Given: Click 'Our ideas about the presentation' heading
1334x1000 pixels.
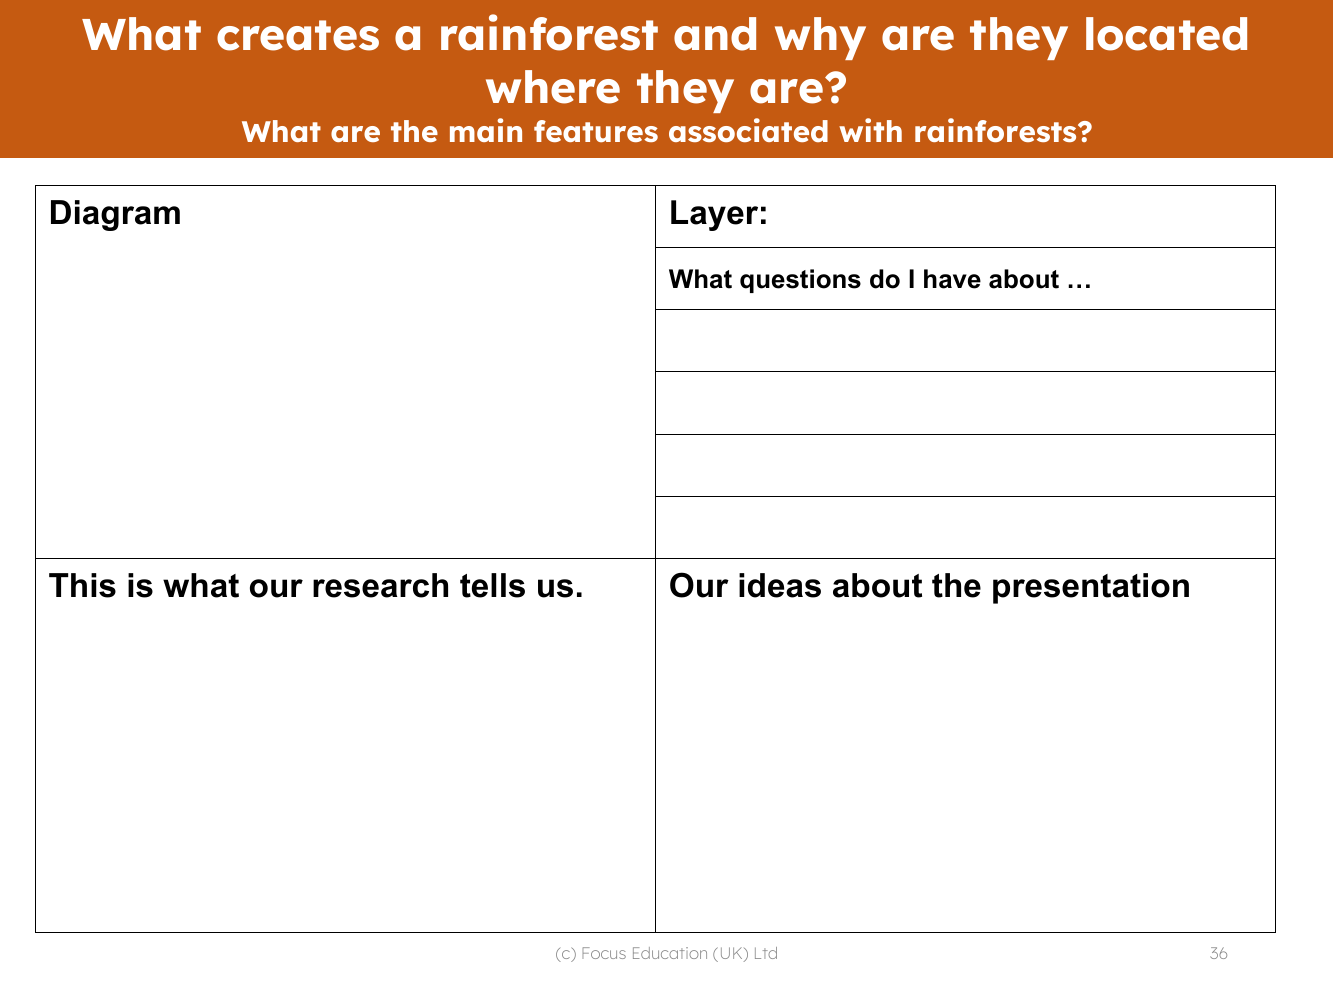Looking at the screenshot, I should [x=929, y=586].
